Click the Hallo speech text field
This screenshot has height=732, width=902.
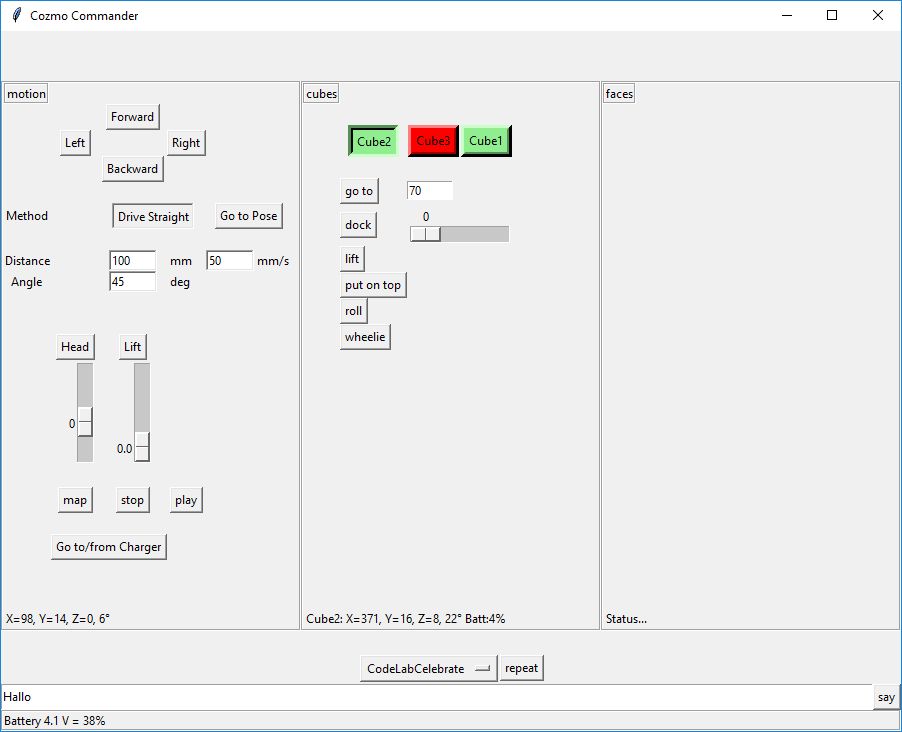coord(437,697)
